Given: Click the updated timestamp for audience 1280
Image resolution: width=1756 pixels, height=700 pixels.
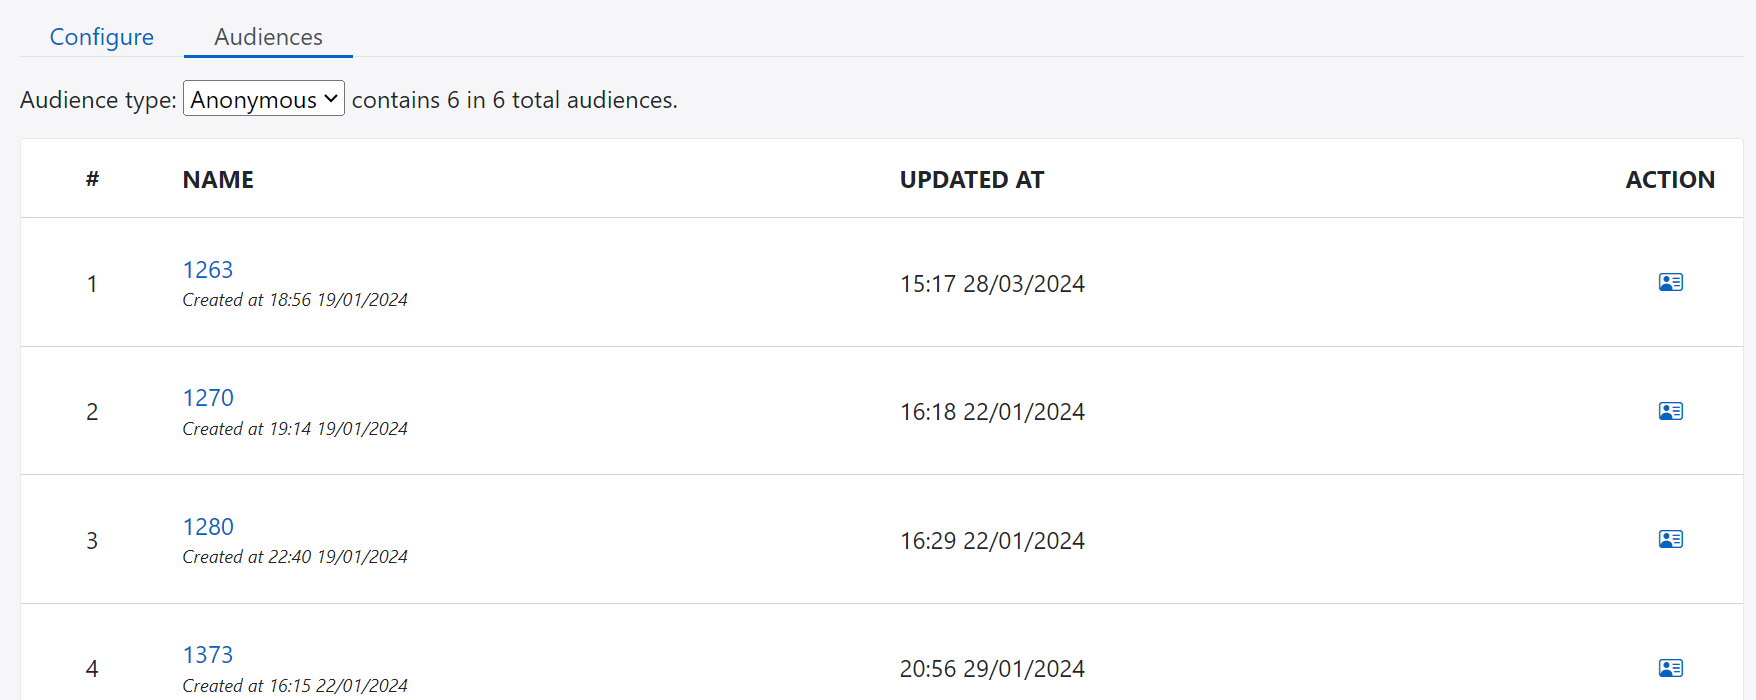Looking at the screenshot, I should [991, 539].
